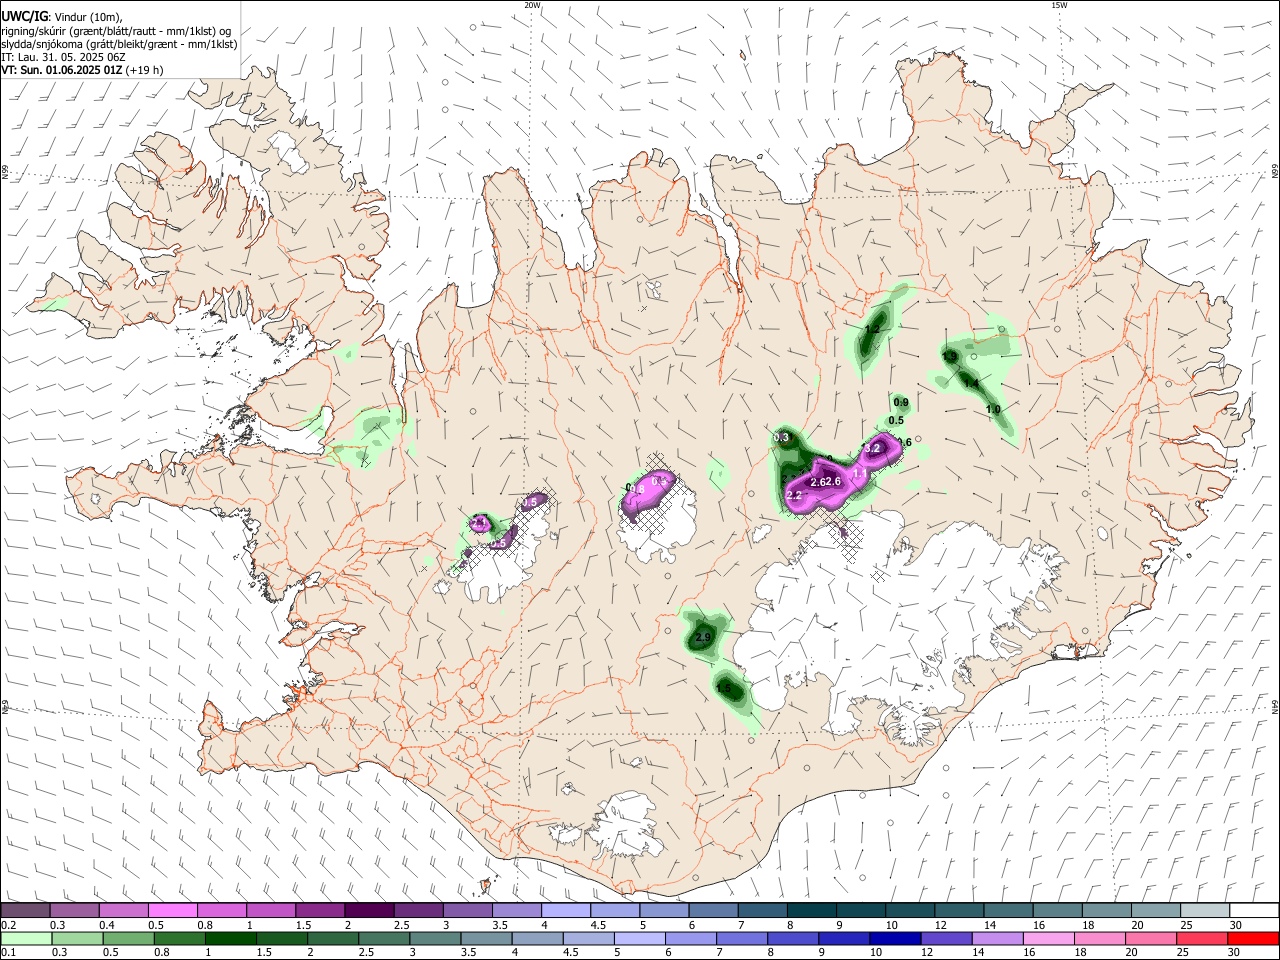
Task: Click the '2.2' precipitation value on the map
Action: (795, 495)
